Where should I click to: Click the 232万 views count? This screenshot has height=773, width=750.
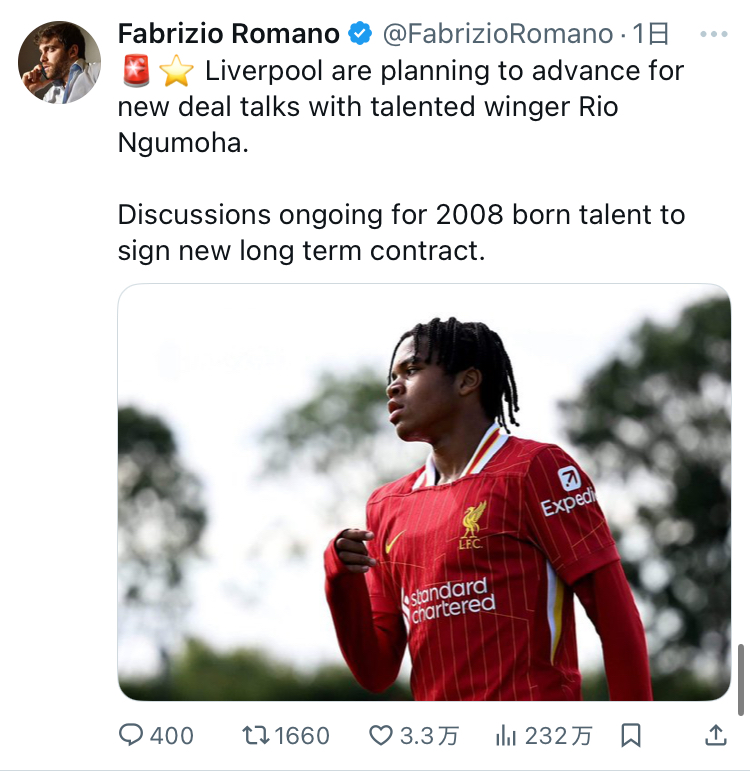tap(558, 736)
